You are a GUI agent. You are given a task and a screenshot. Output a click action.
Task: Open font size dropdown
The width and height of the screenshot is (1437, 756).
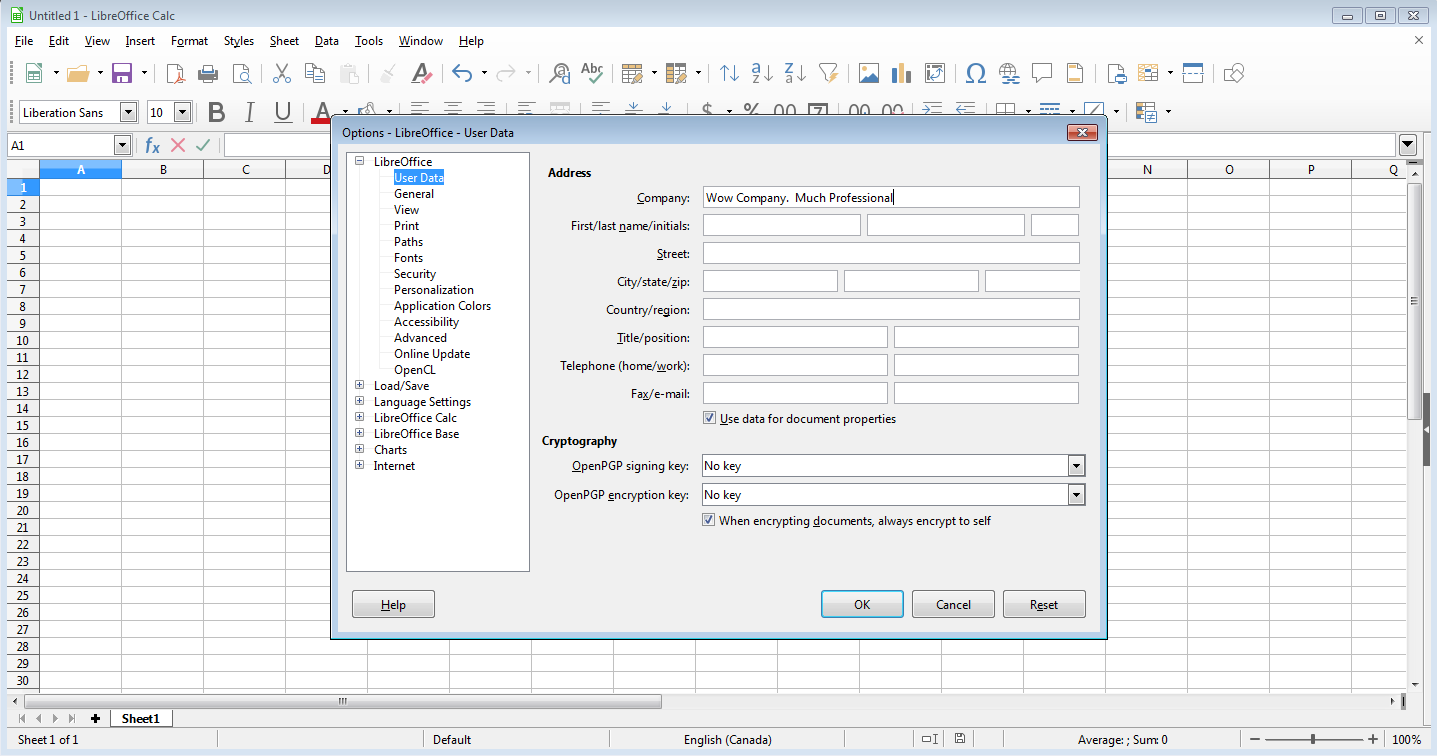pyautogui.click(x=182, y=112)
